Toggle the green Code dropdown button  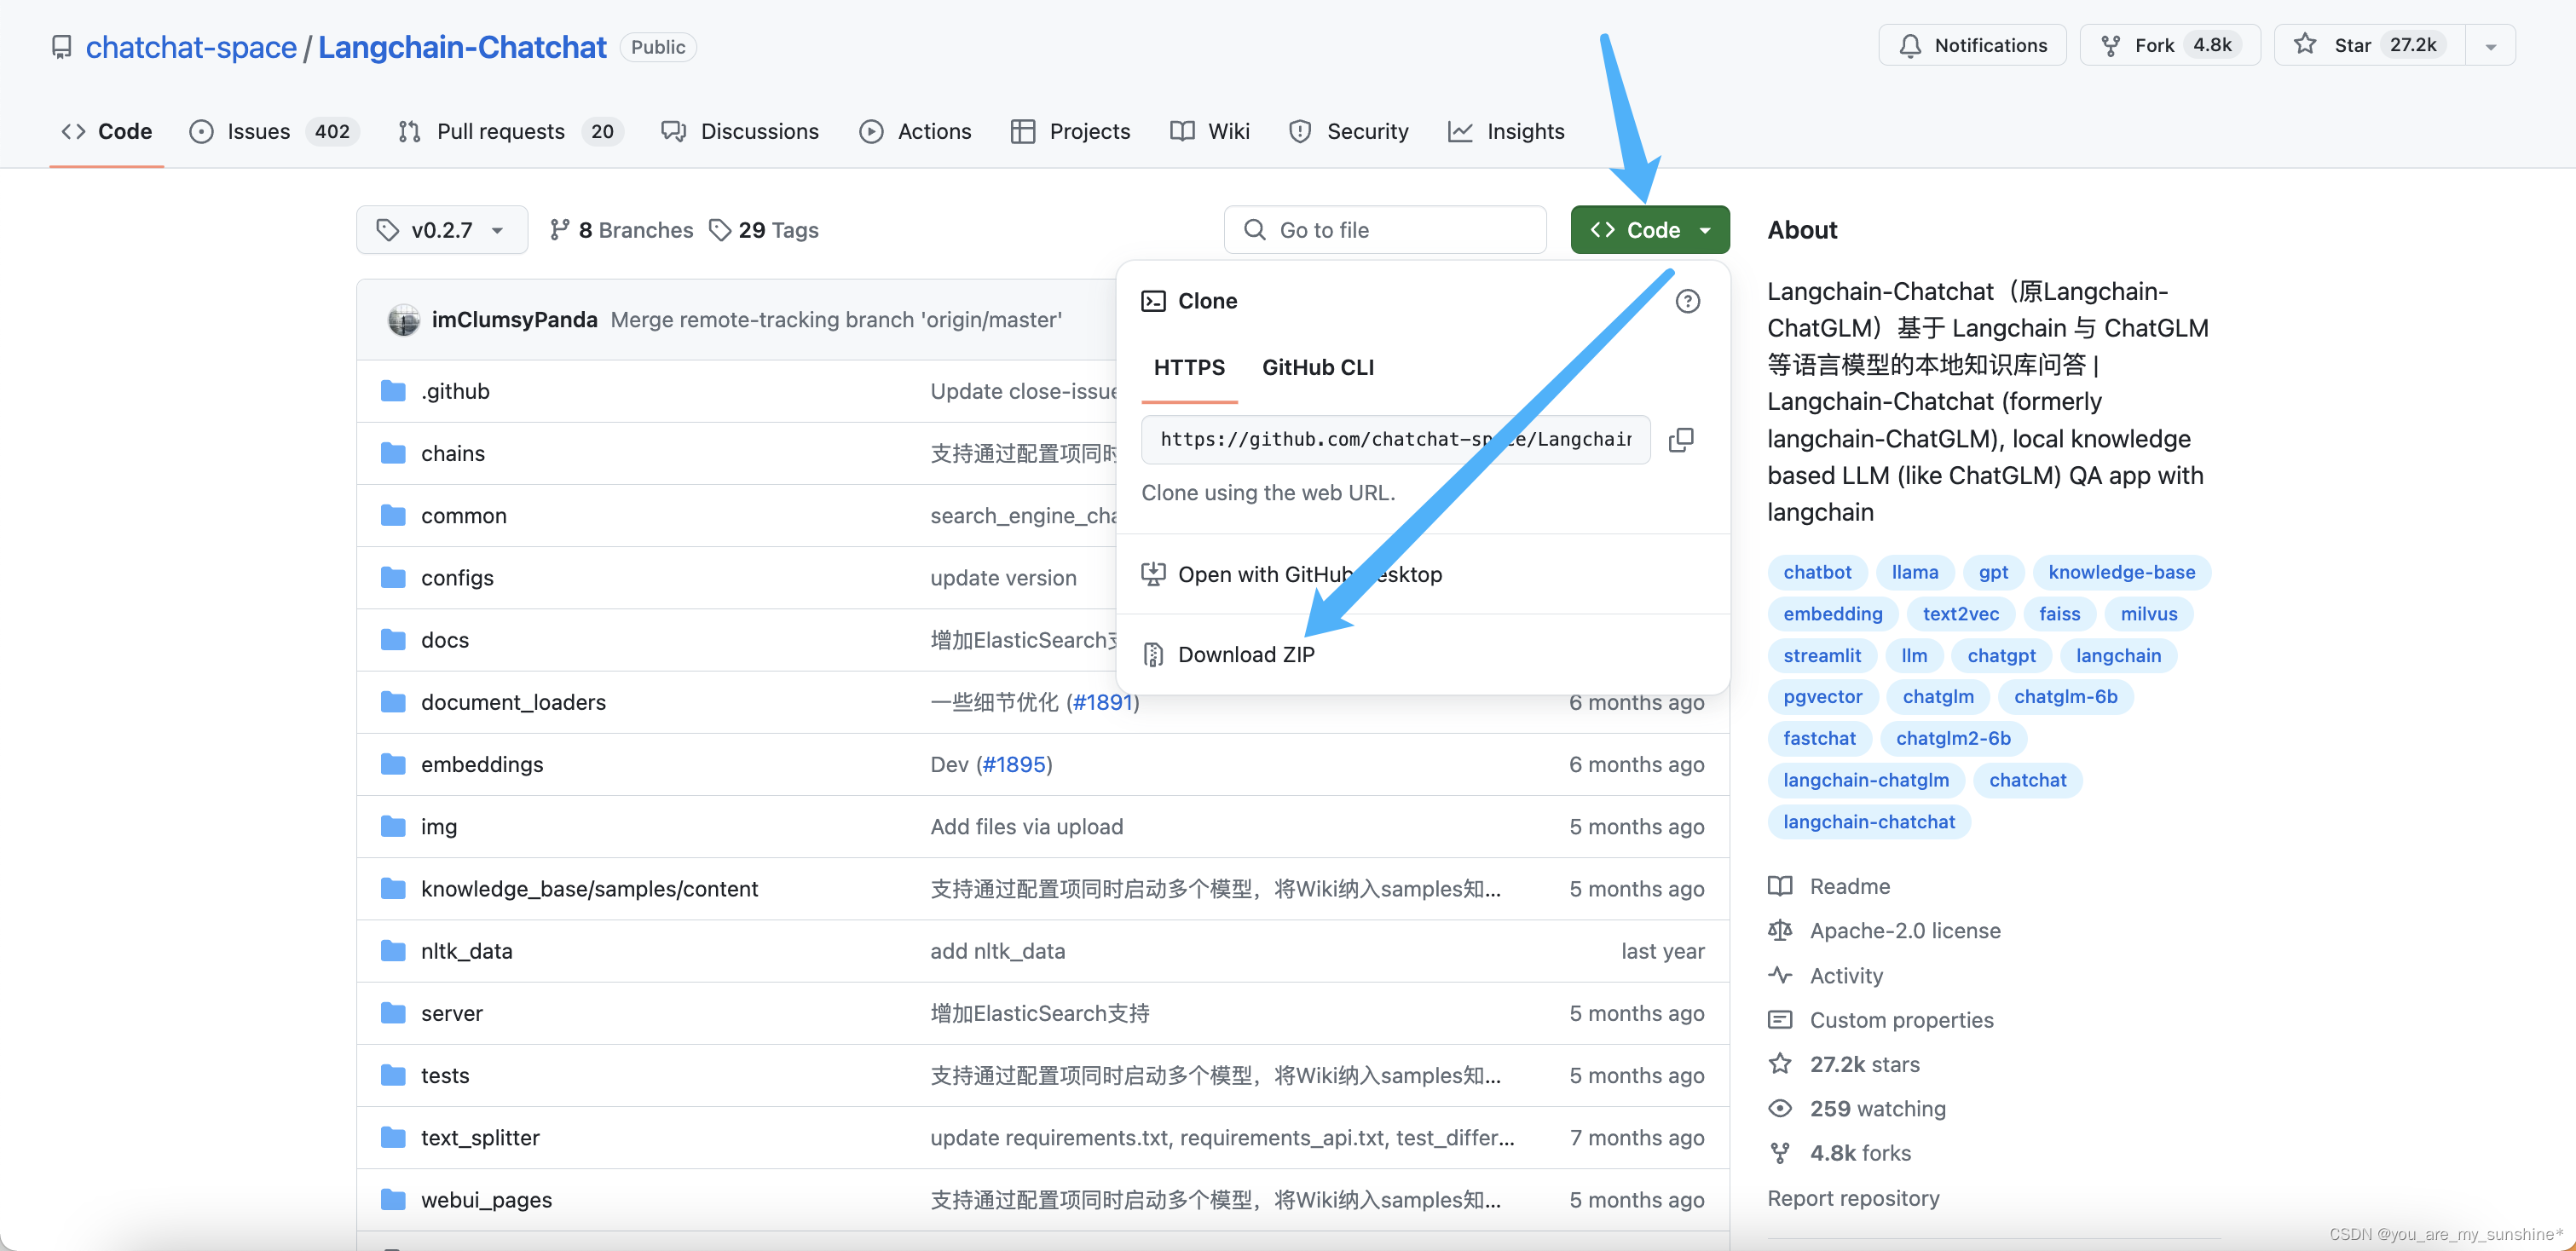1650,230
